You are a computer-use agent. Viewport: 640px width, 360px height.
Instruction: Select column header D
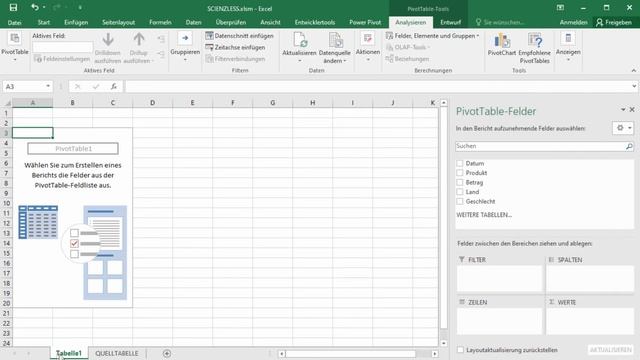point(152,103)
